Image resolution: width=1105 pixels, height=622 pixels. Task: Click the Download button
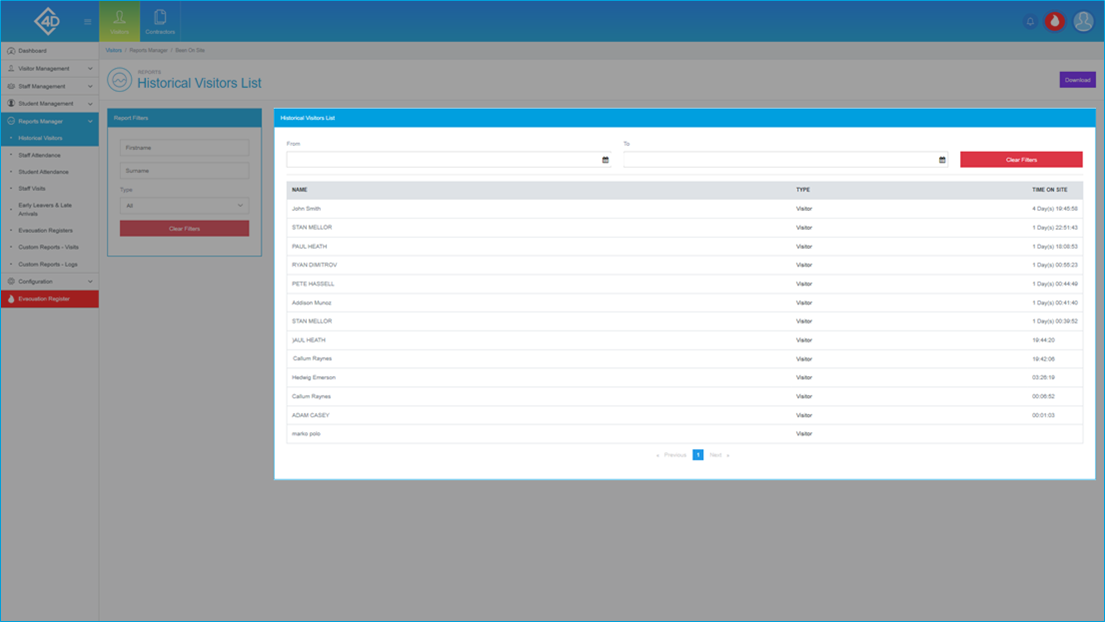pyautogui.click(x=1077, y=80)
